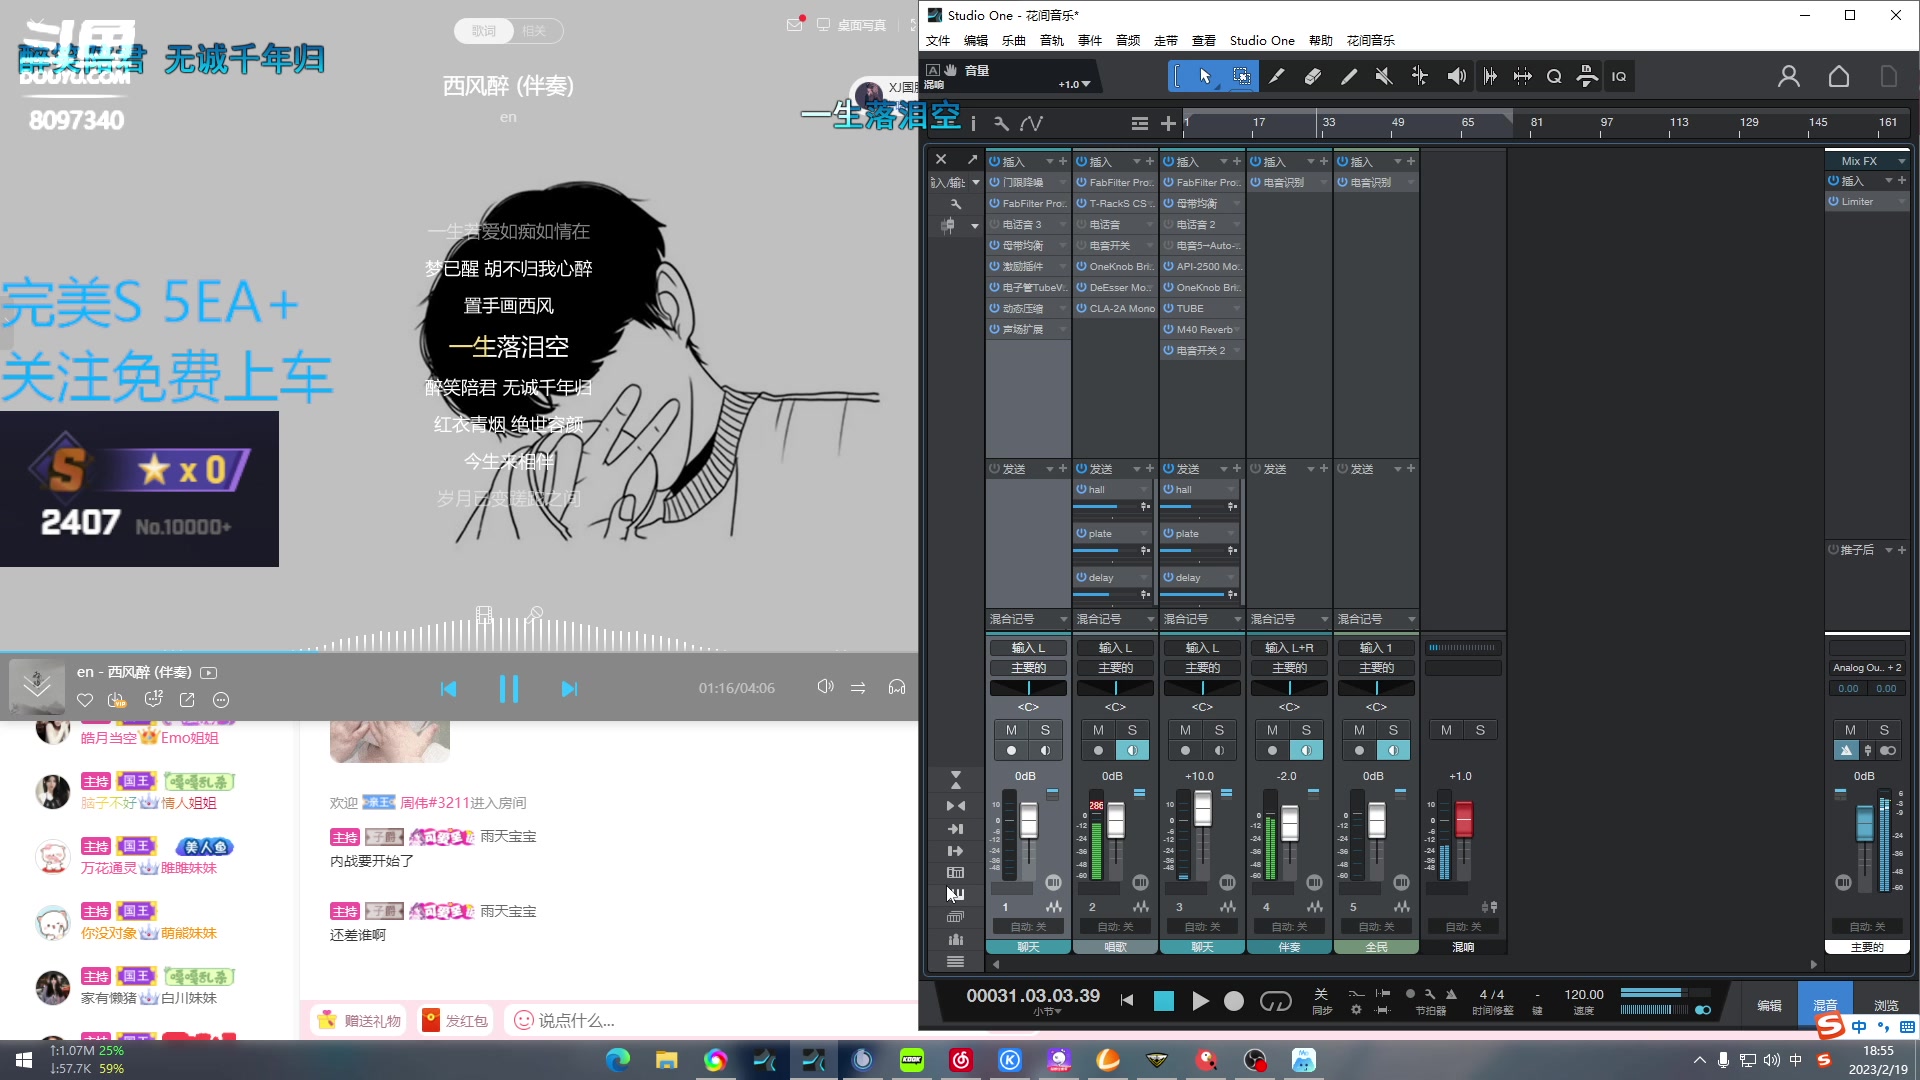1920x1080 pixels.
Task: Select the Eraser tool
Action: point(1313,76)
